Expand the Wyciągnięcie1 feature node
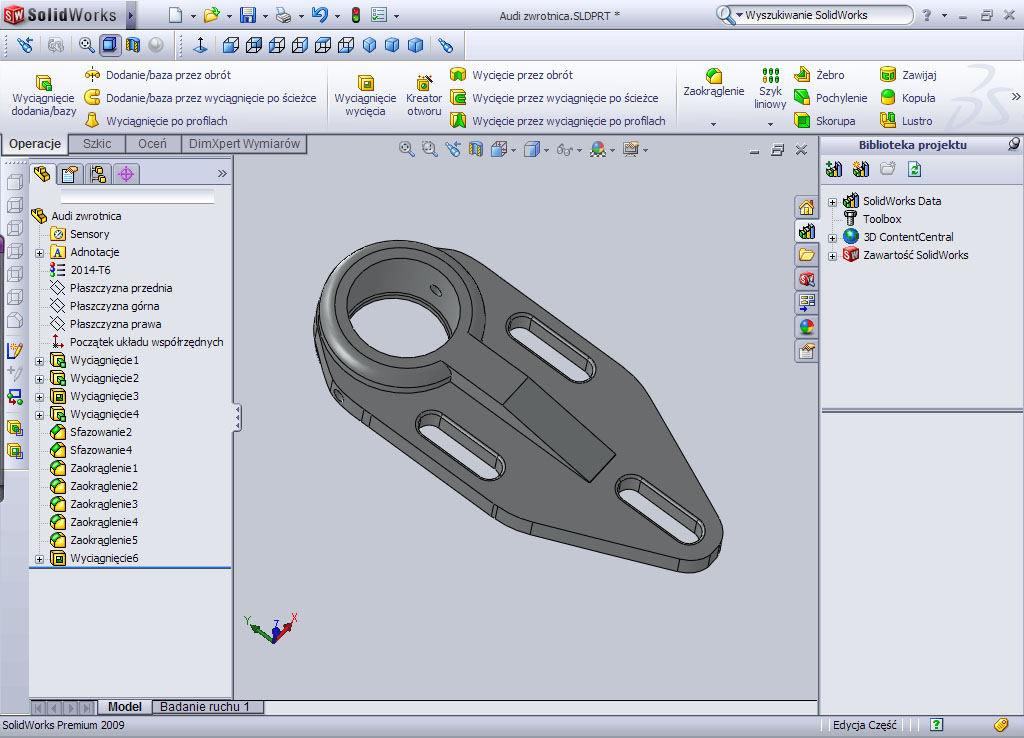 tap(39, 361)
